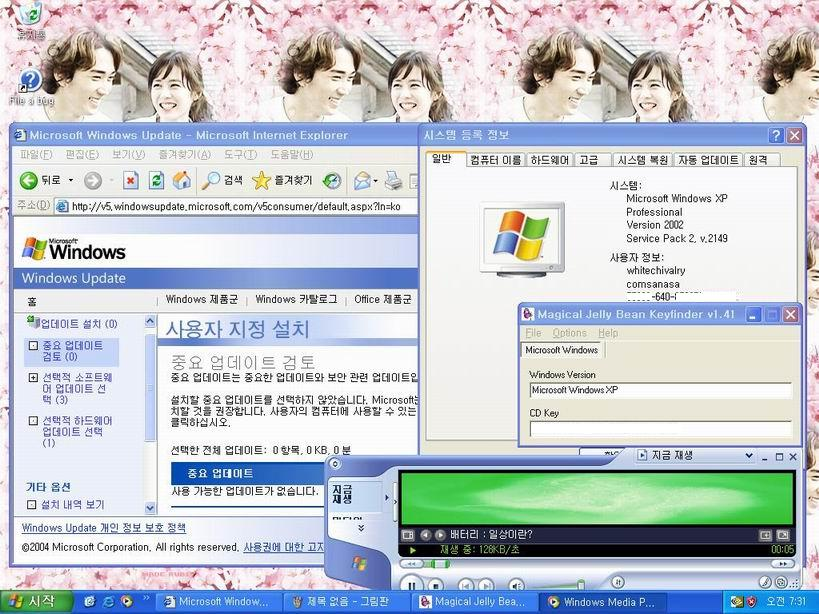Image resolution: width=819 pixels, height=614 pixels.
Task: Click the Keyfinder CD Key field
Action: tap(661, 428)
